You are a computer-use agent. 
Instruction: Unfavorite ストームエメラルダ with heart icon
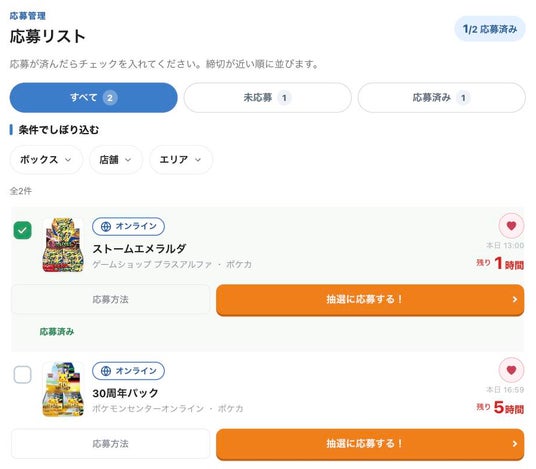coord(511,226)
